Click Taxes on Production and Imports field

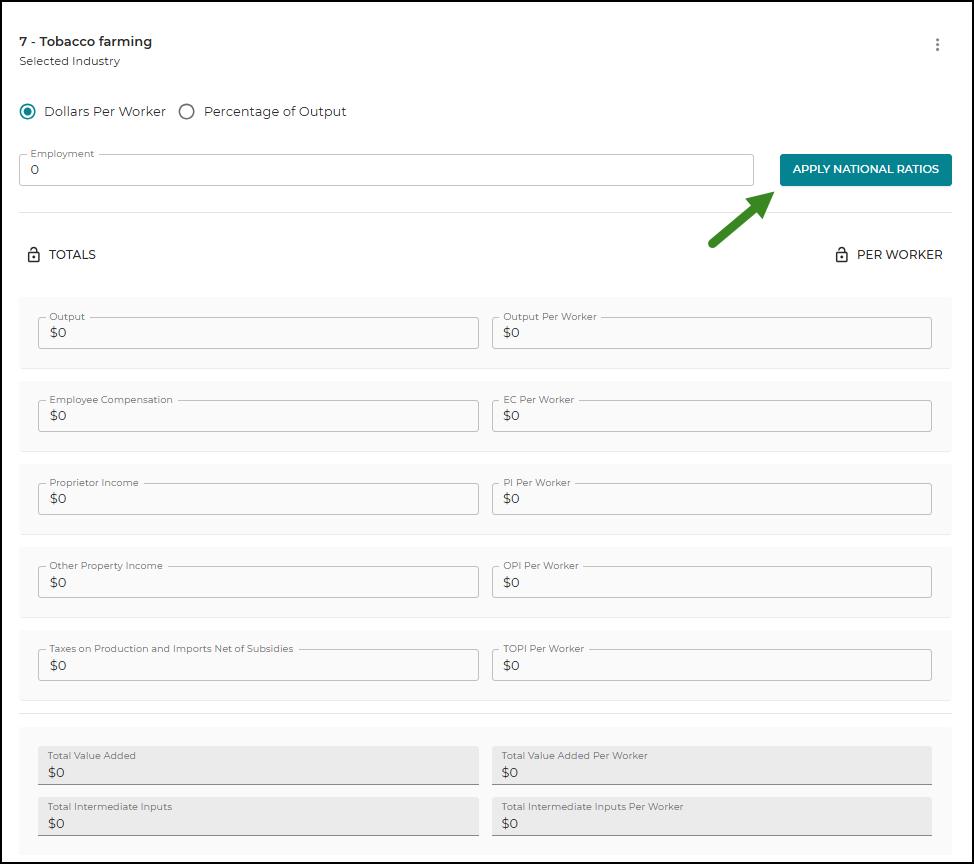click(258, 665)
